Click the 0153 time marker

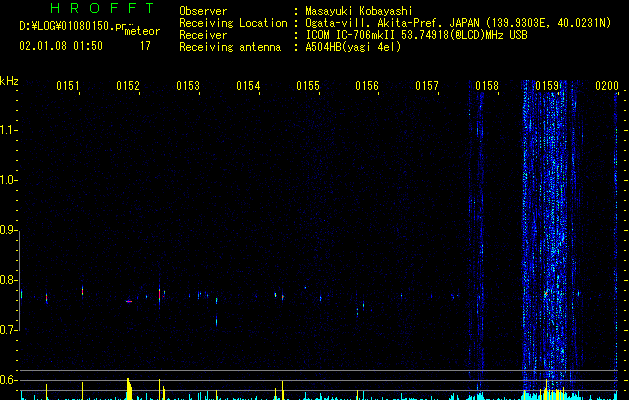[188, 86]
